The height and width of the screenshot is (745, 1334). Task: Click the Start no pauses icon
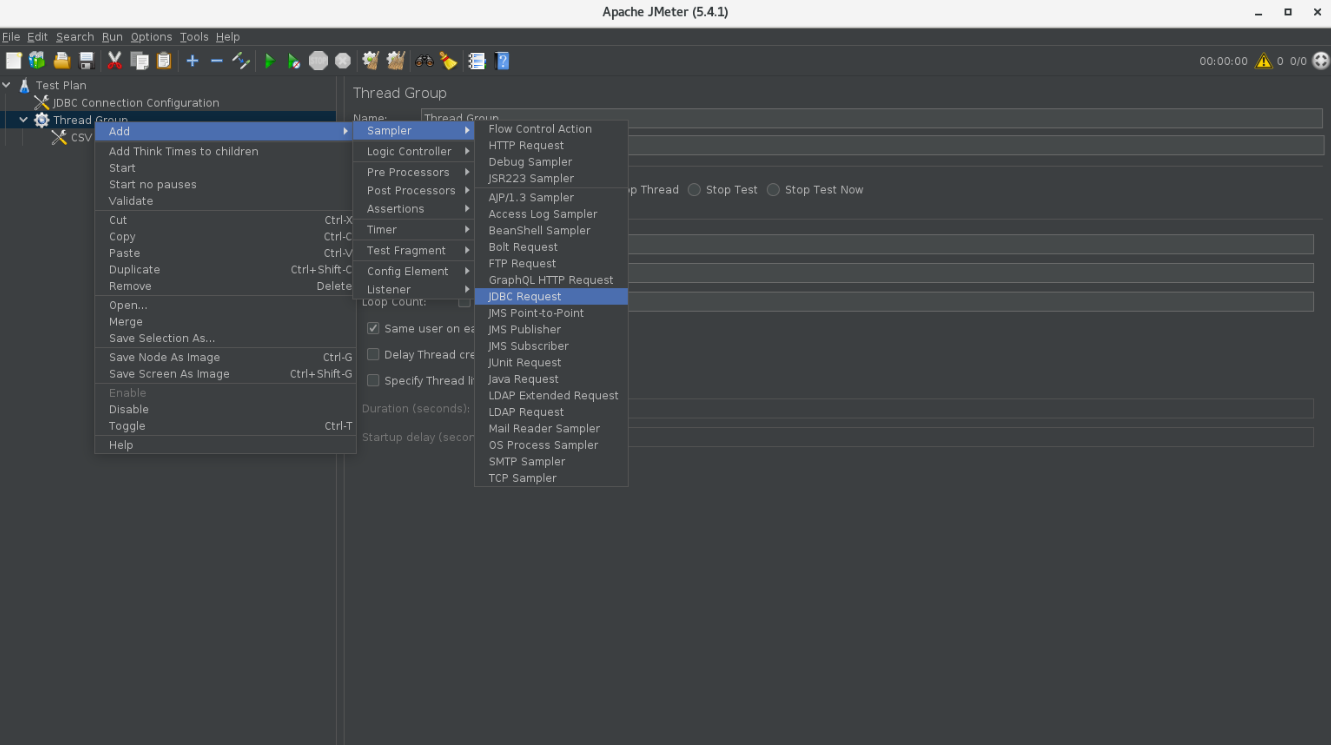point(294,61)
